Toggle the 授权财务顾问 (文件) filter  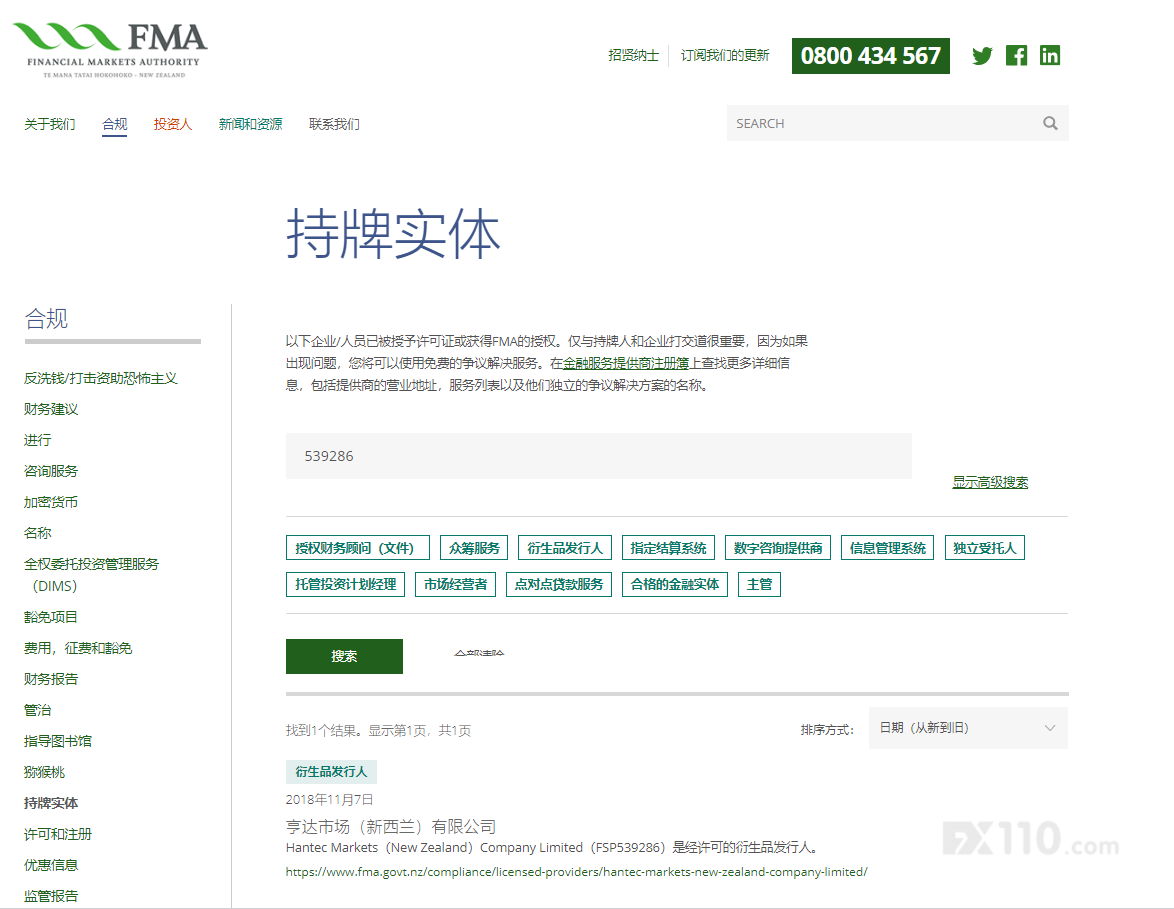[x=357, y=548]
